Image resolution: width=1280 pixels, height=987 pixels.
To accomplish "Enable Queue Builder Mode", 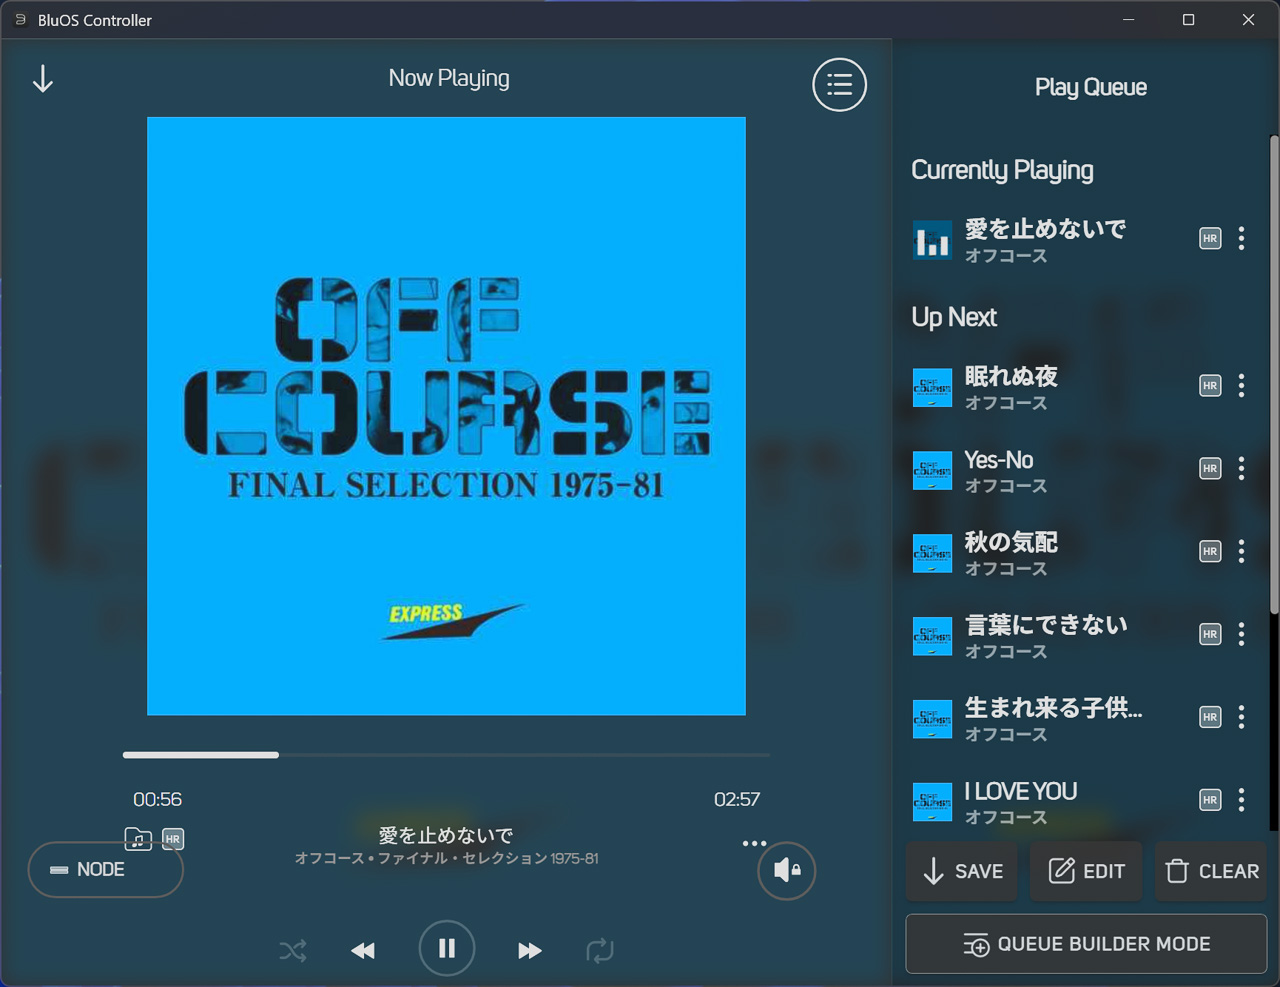I will pos(1086,944).
